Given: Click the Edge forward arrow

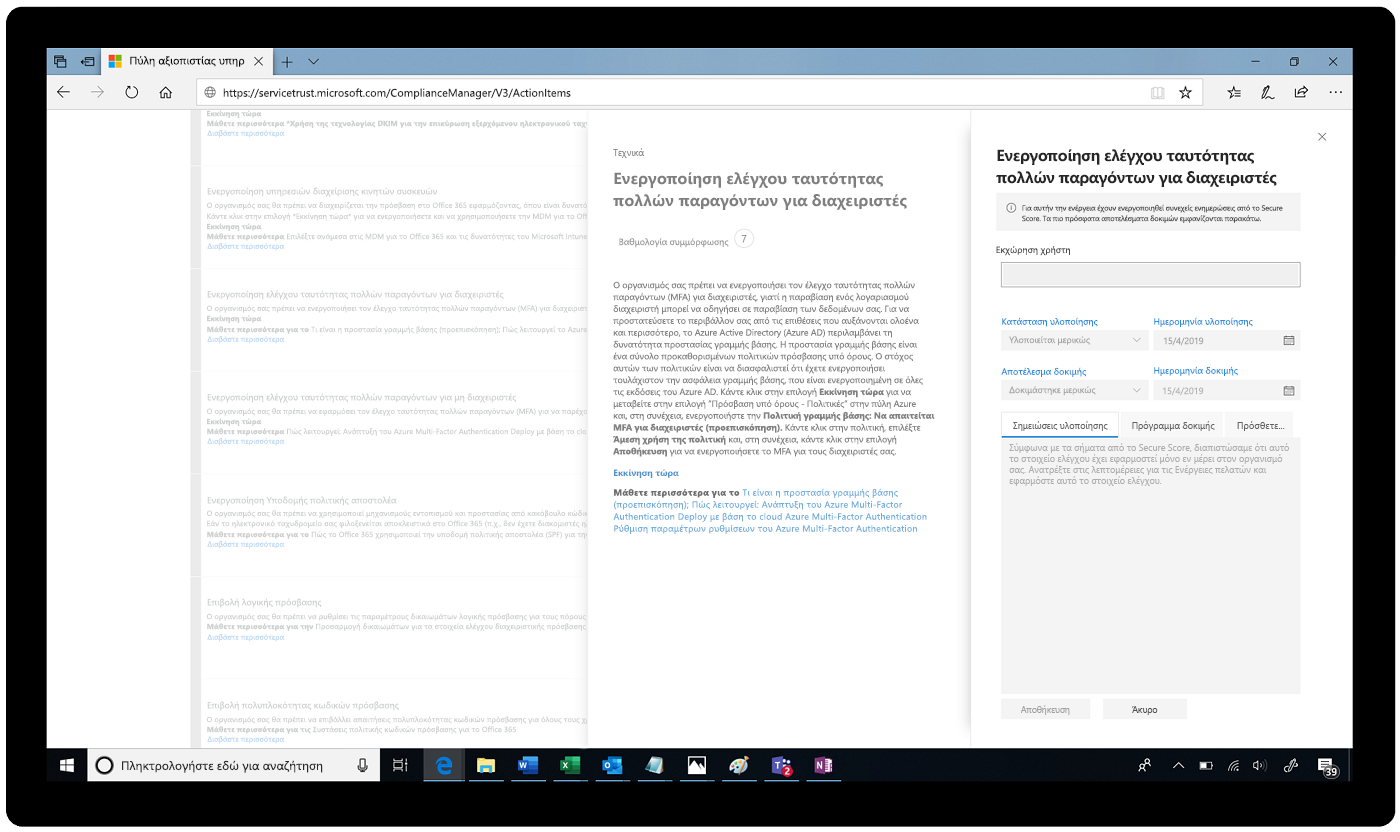Looking at the screenshot, I should coord(97,92).
